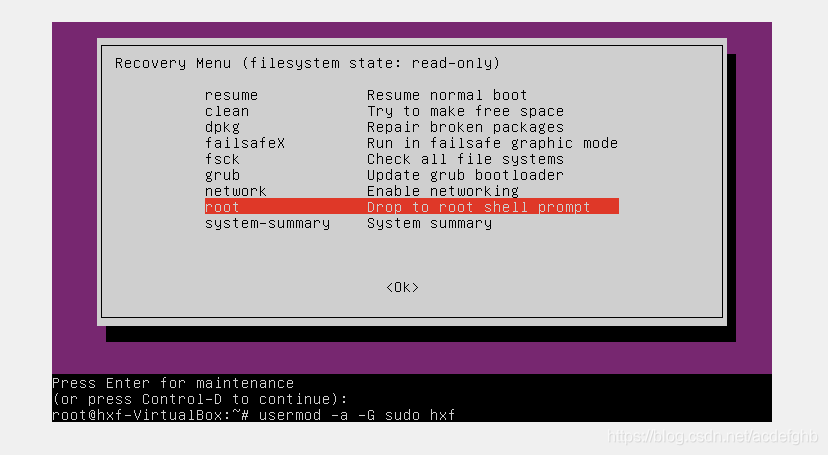Click 'Enable networking' description
This screenshot has width=828, height=455.
click(443, 191)
